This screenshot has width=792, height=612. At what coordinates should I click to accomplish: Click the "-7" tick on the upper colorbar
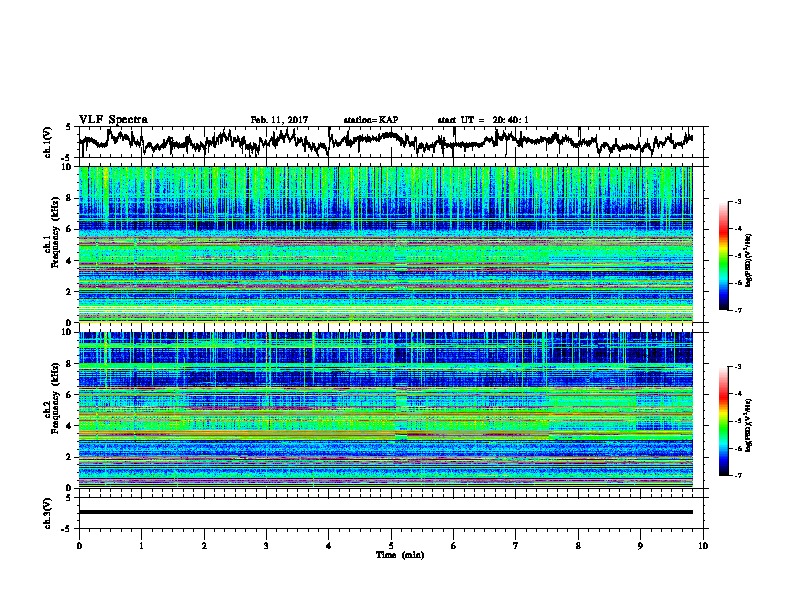(738, 310)
